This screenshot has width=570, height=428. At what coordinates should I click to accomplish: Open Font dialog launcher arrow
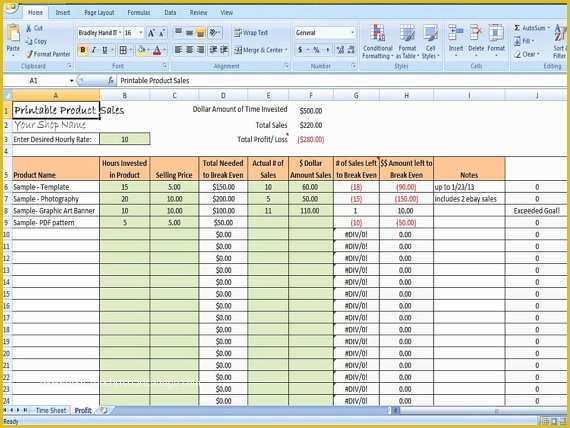pyautogui.click(x=164, y=66)
